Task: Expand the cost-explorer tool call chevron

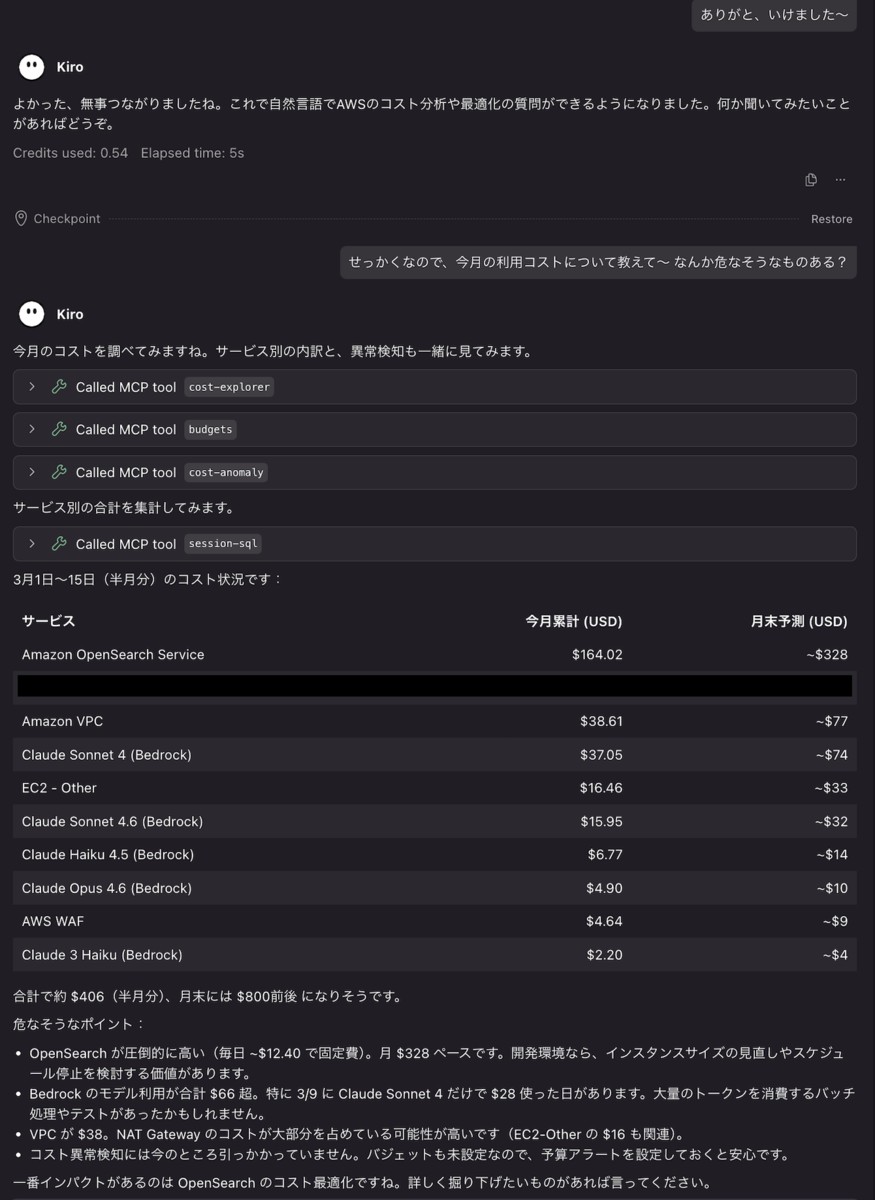Action: pyautogui.click(x=32, y=387)
